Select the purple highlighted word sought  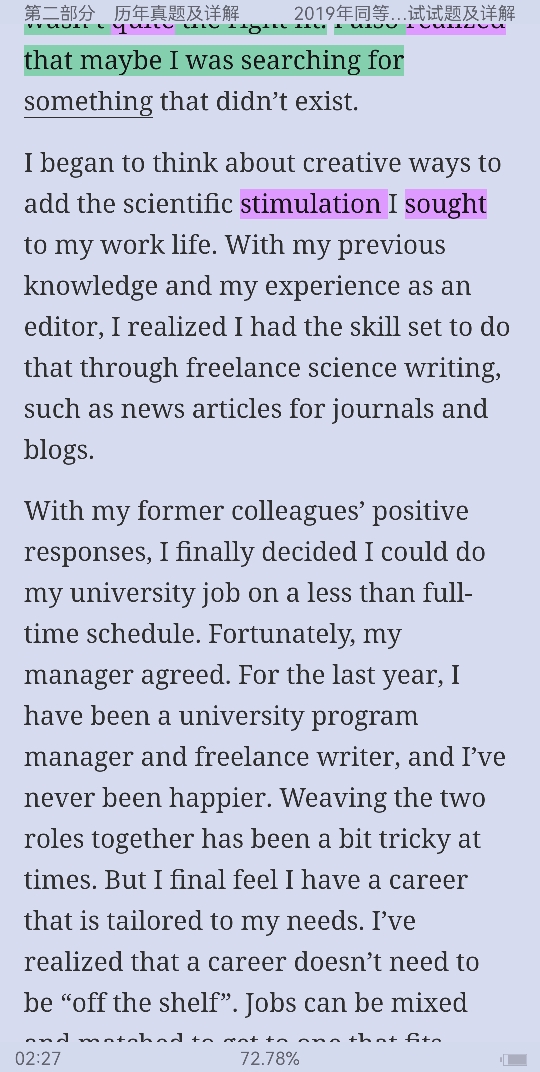446,204
